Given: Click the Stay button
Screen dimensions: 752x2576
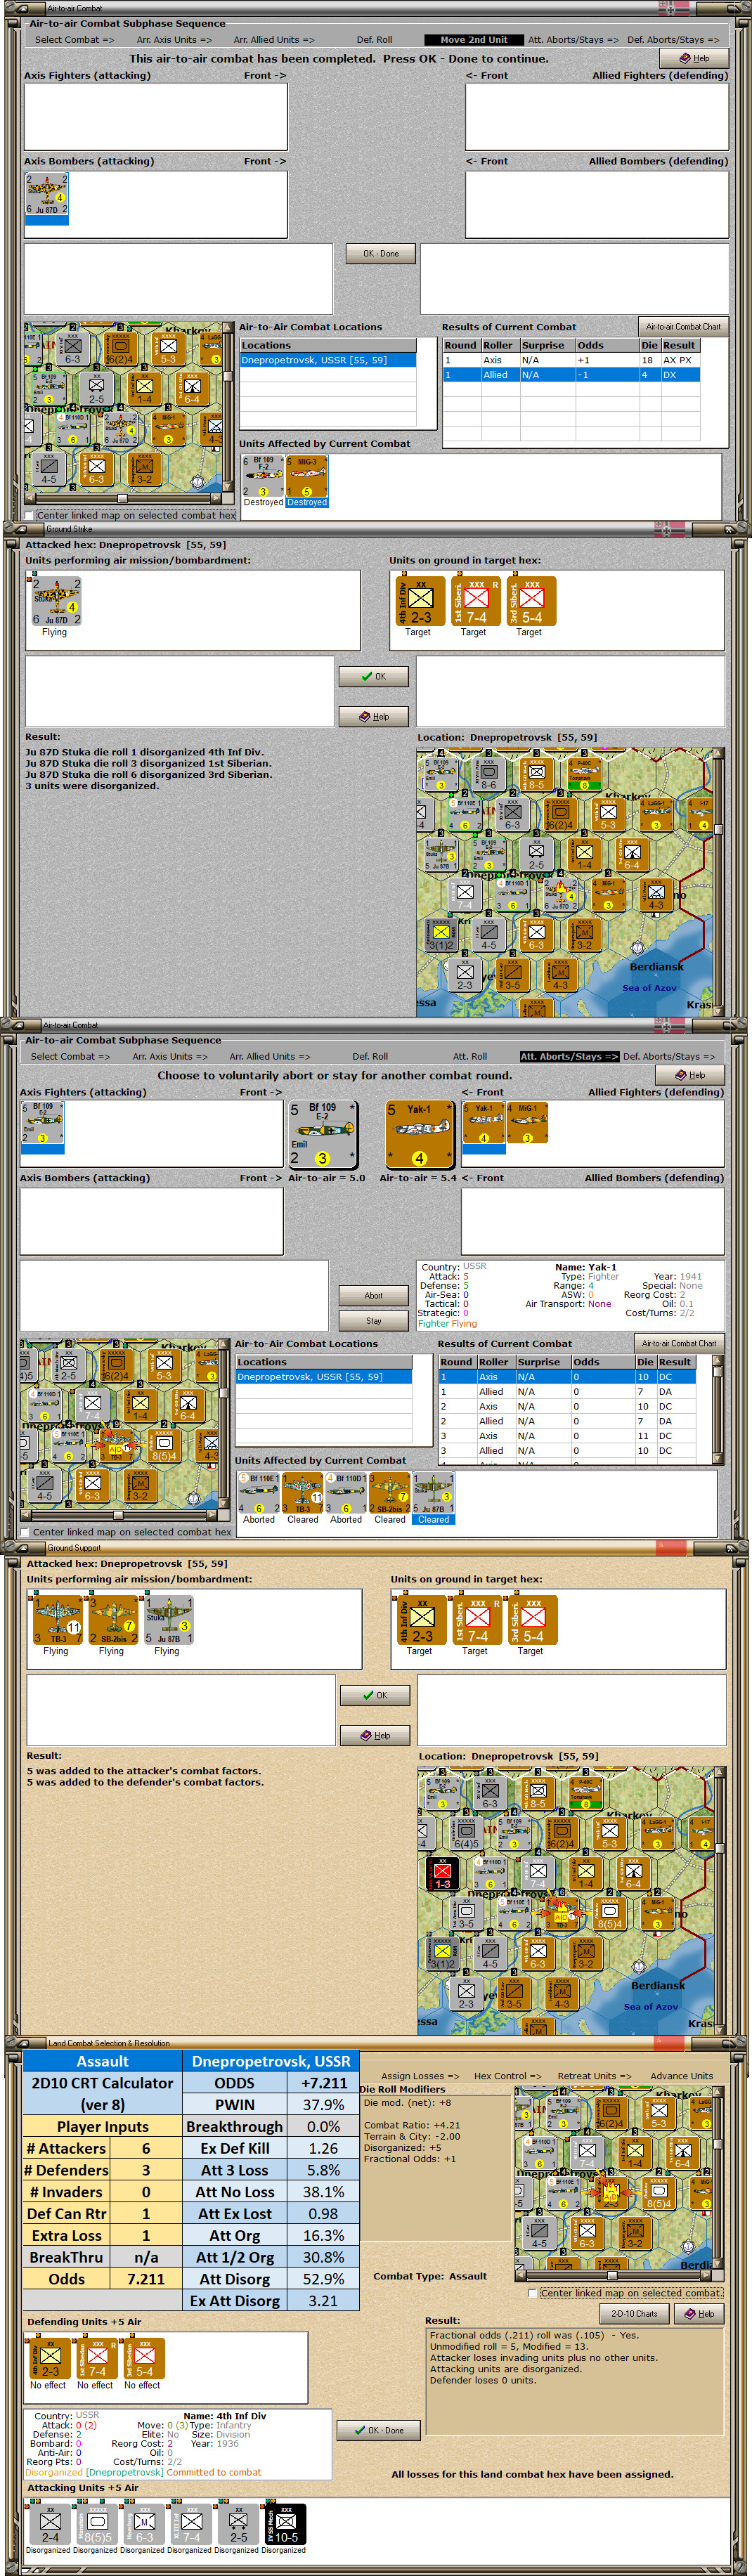Looking at the screenshot, I should pyautogui.click(x=373, y=1321).
